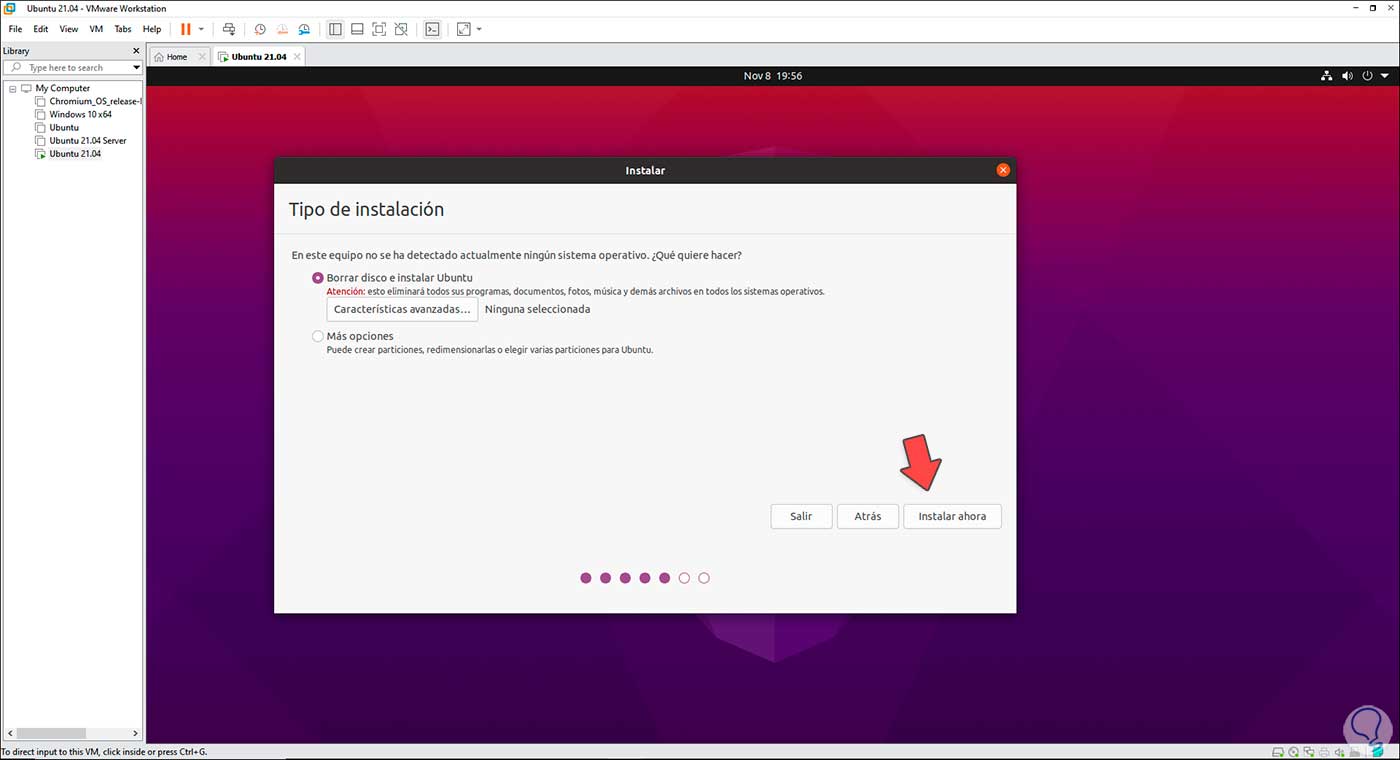Click the Instalar ahora button
The image size is (1400, 760).
click(952, 516)
